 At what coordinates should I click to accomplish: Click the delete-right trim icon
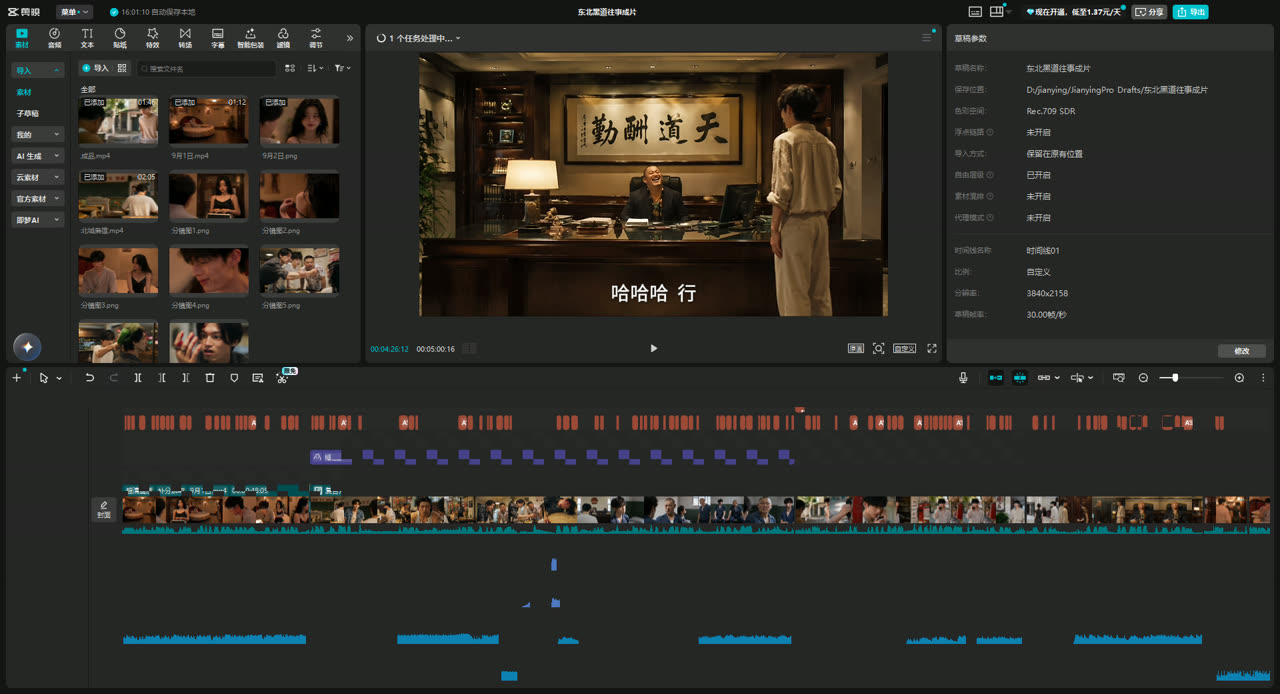point(186,378)
